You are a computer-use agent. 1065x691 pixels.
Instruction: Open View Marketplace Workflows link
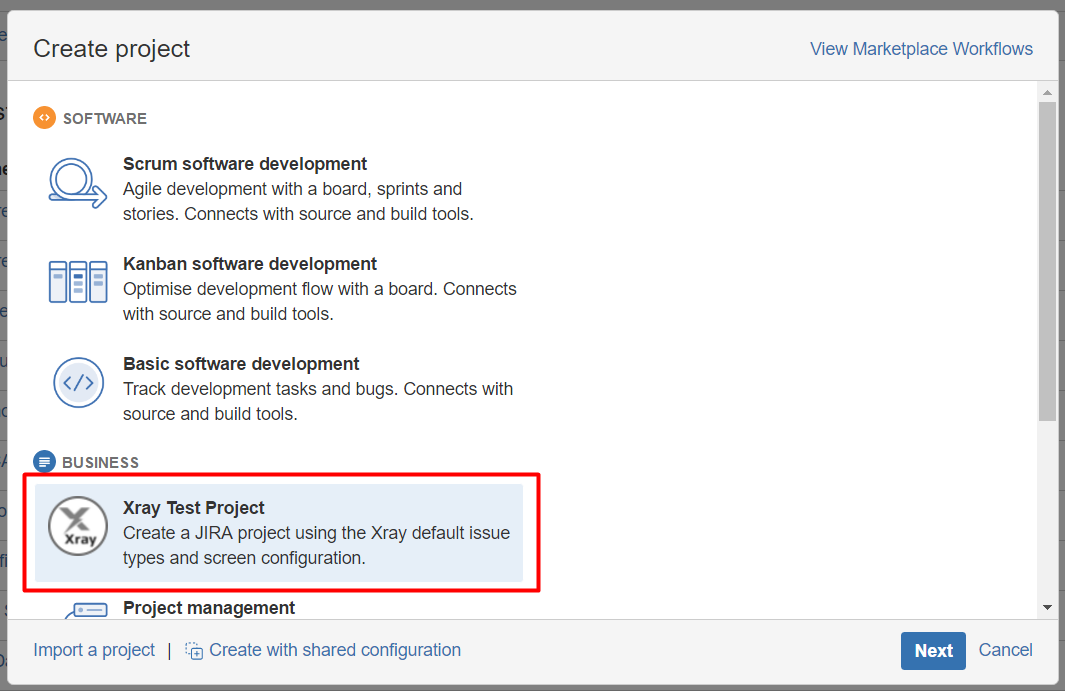click(x=921, y=49)
